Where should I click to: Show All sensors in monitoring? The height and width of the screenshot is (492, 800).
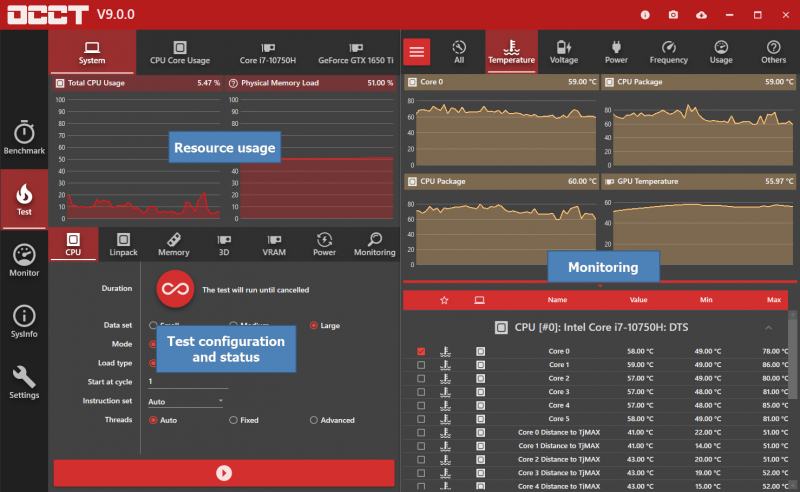pos(459,52)
